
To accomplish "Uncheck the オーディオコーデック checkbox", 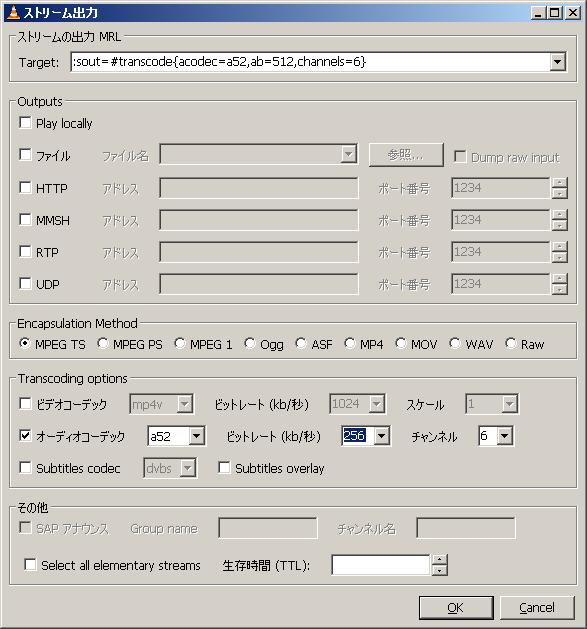I will (x=25, y=436).
